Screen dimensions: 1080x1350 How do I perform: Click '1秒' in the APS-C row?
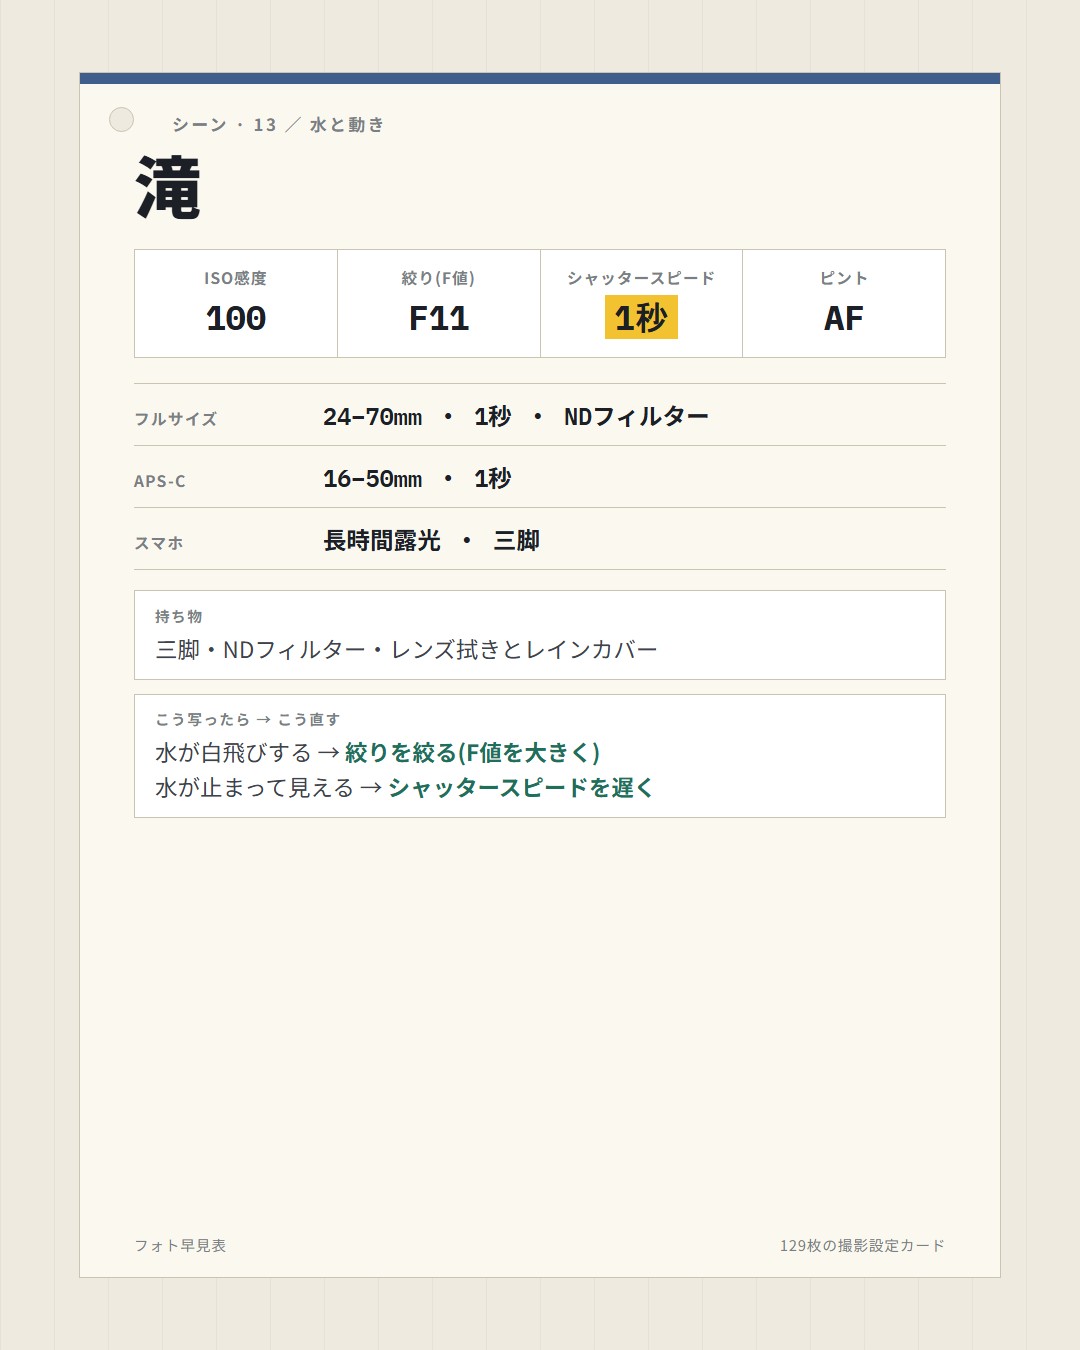[492, 479]
